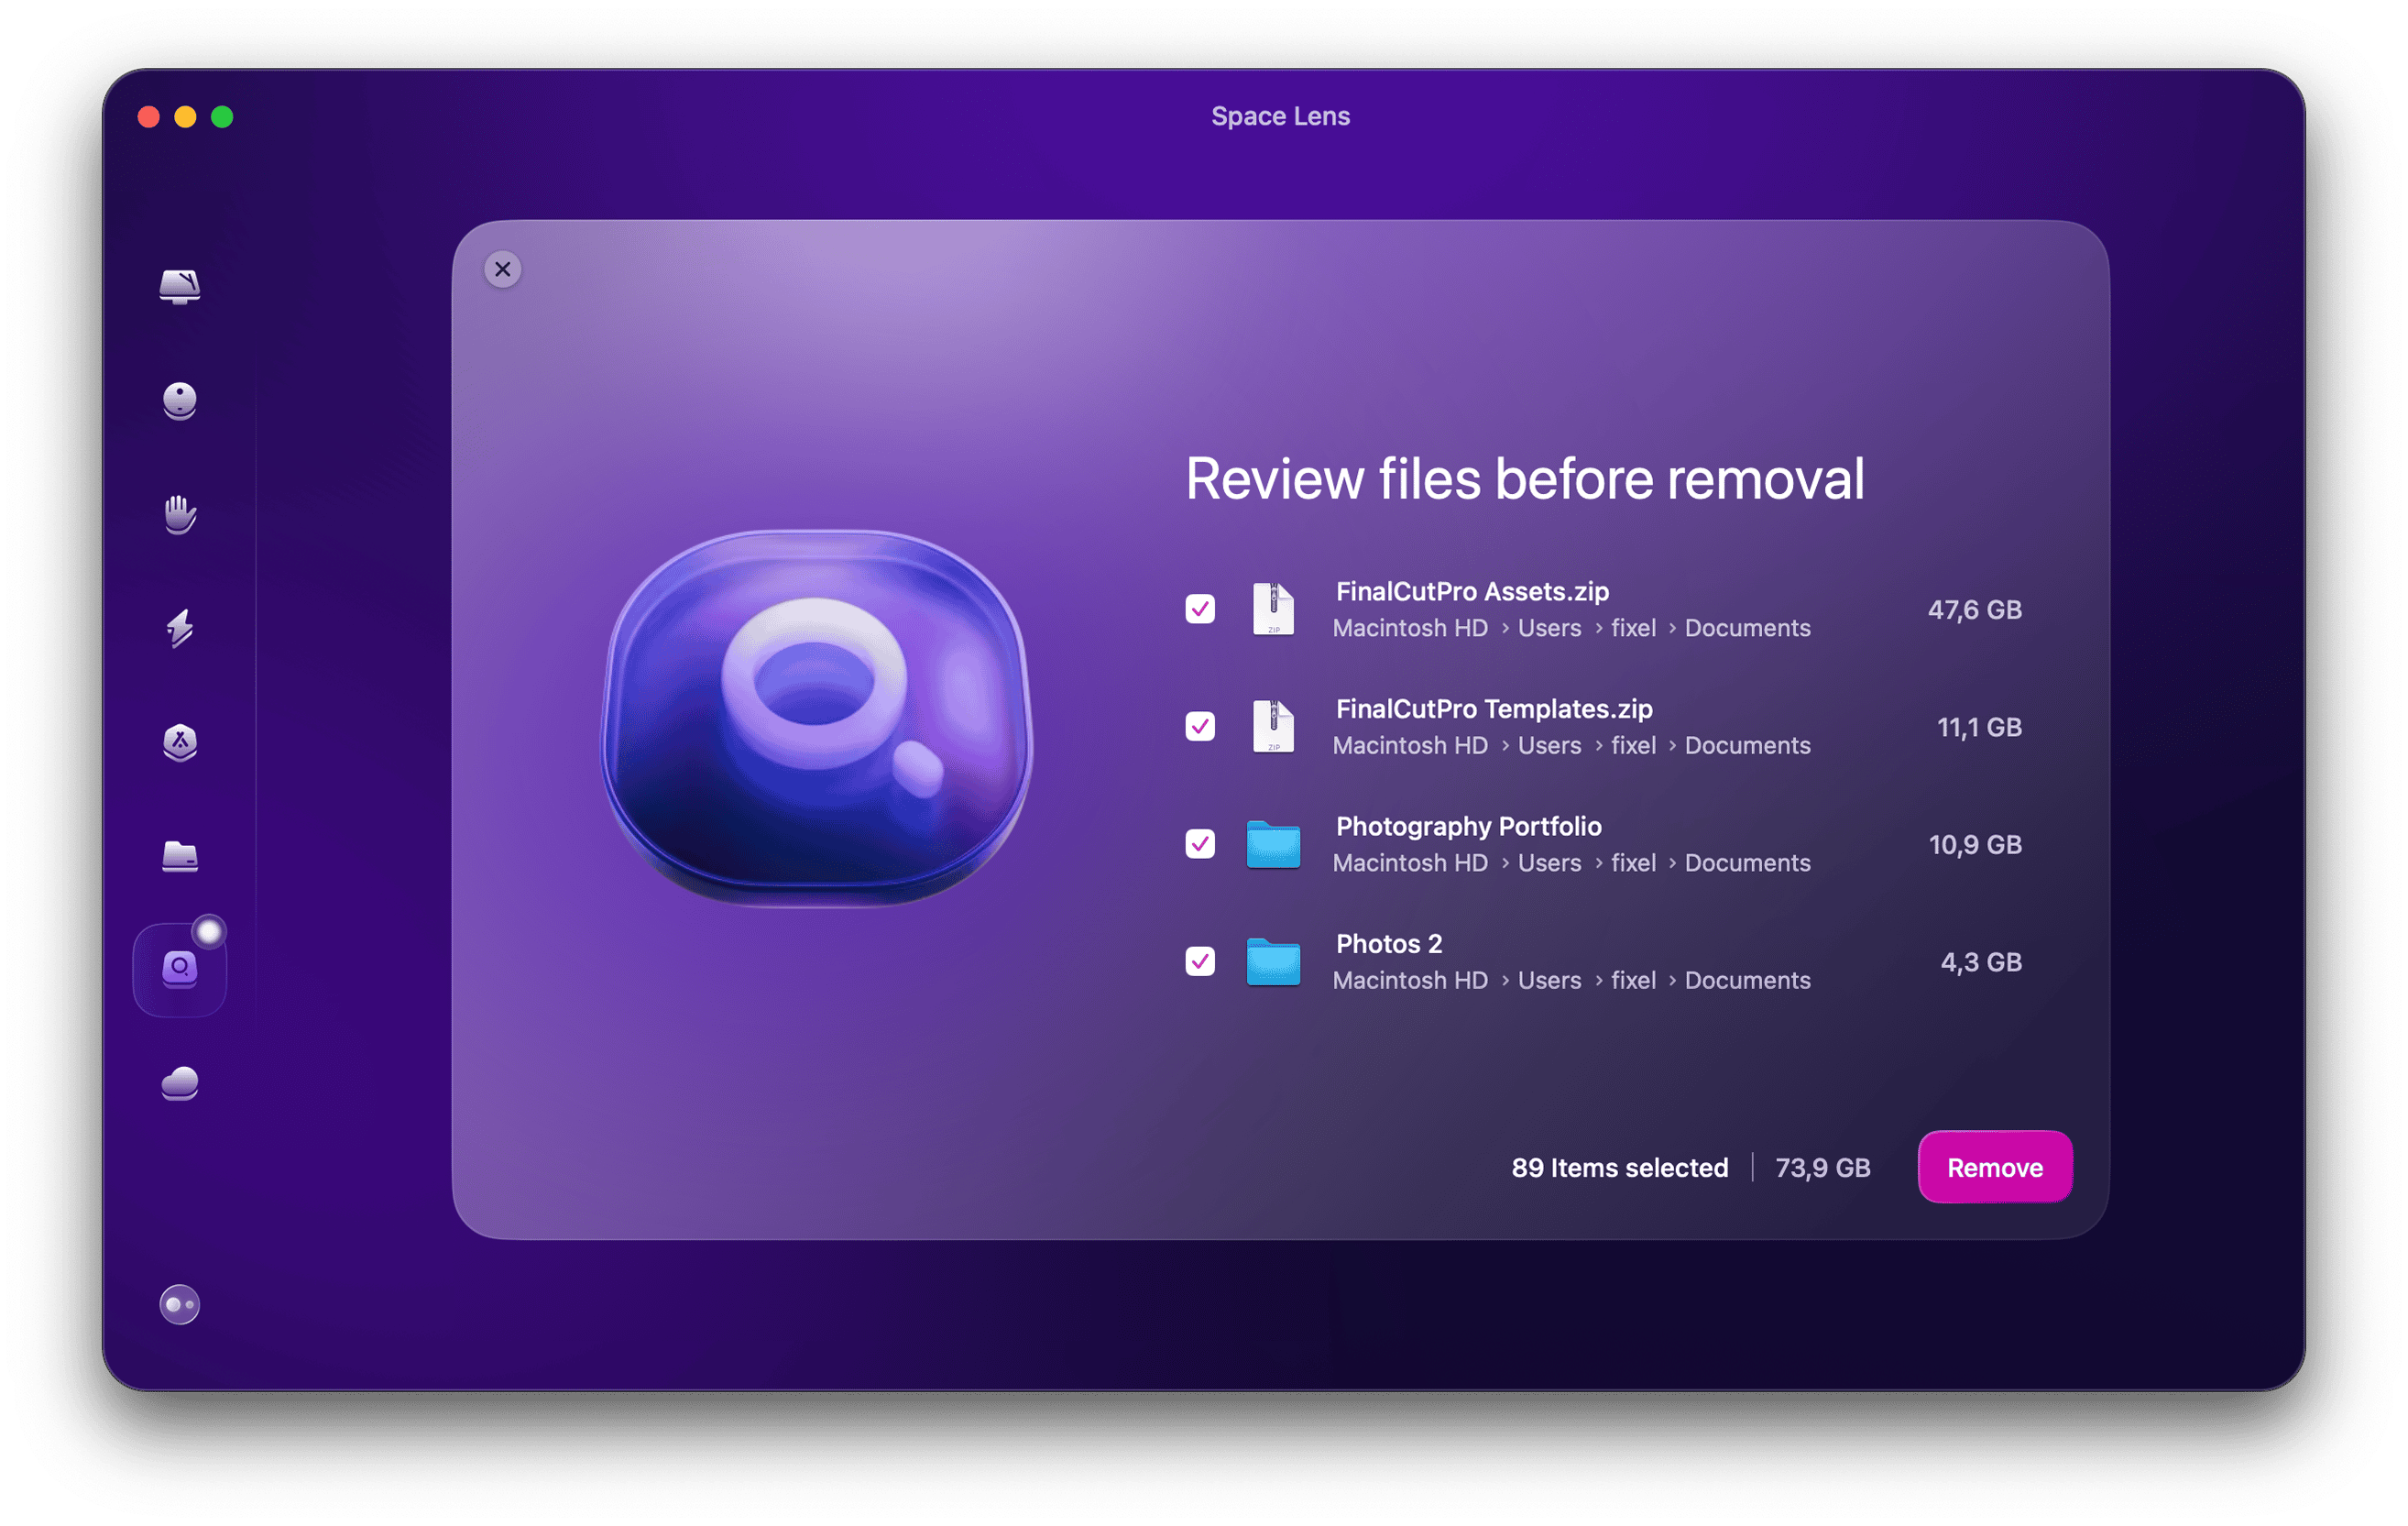The height and width of the screenshot is (1526, 2408).
Task: Uncheck FinalCutPro Templates.zip
Action: [x=1199, y=727]
